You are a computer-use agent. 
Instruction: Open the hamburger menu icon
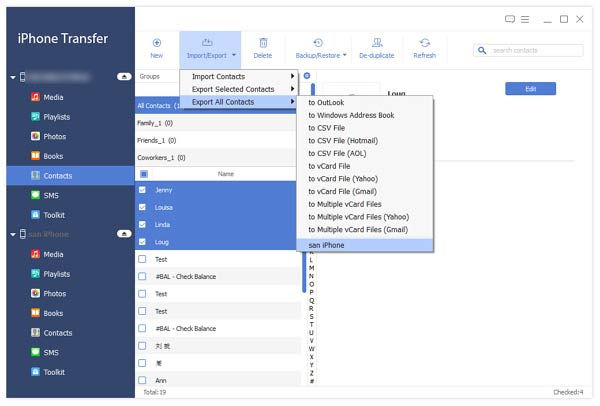(x=525, y=19)
